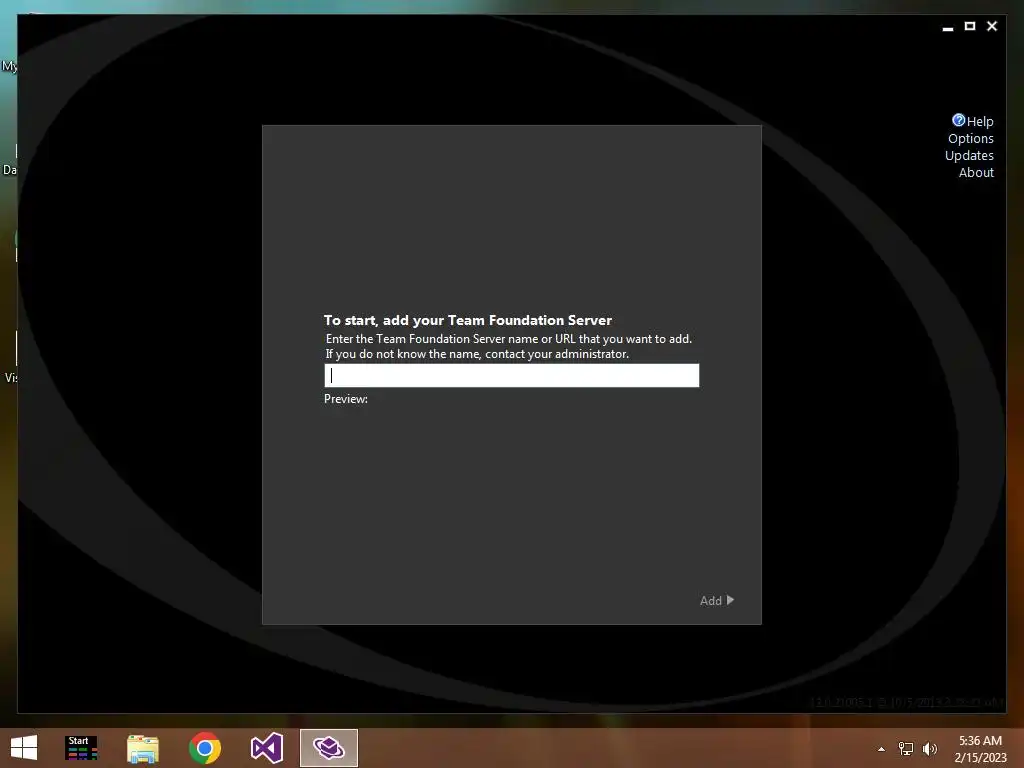Image resolution: width=1024 pixels, height=768 pixels.
Task: Open the Windows Start menu button
Action: tap(24, 748)
